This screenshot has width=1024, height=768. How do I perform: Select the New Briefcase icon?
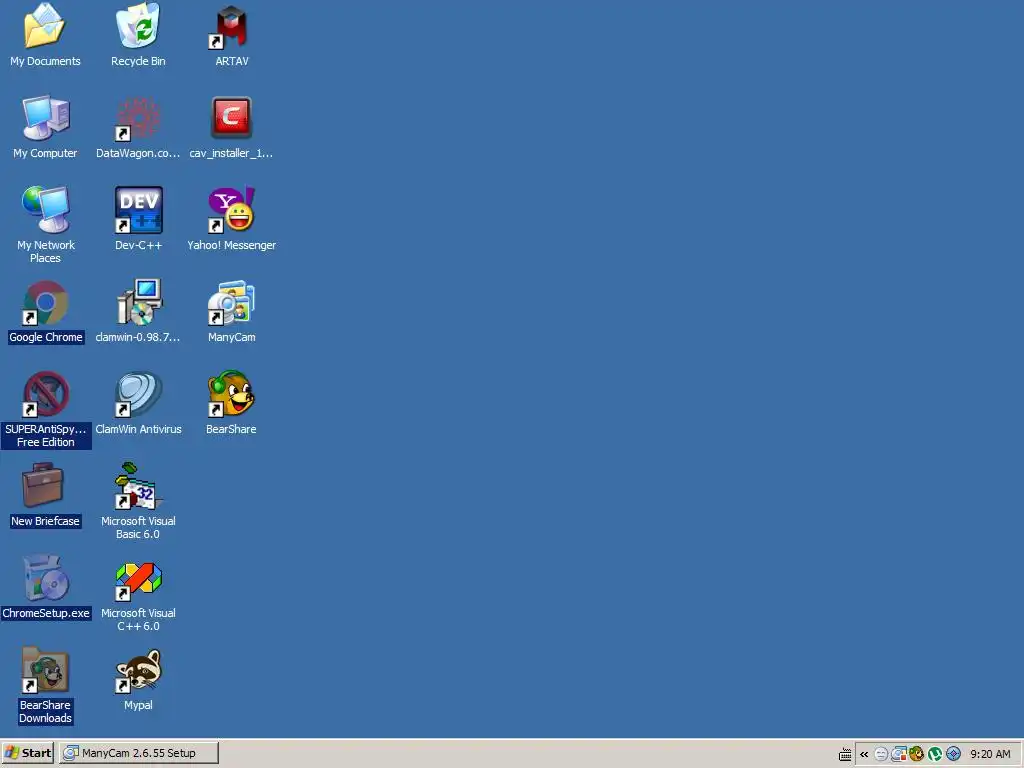[x=43, y=485]
